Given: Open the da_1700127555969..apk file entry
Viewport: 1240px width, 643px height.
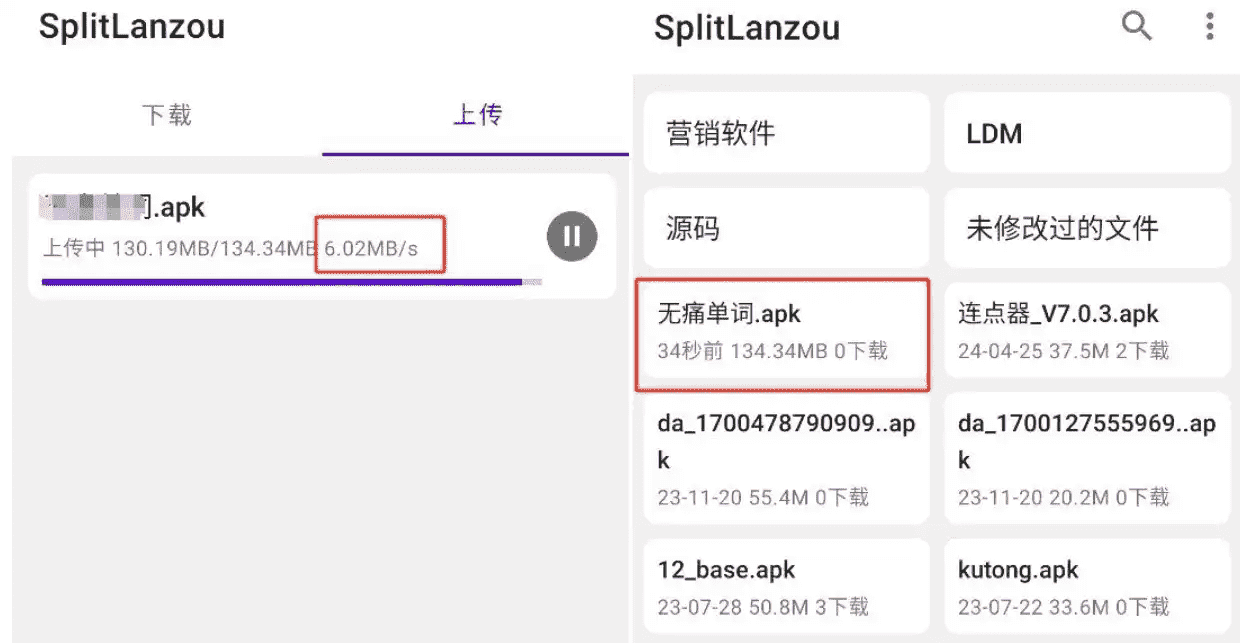Looking at the screenshot, I should 1087,458.
